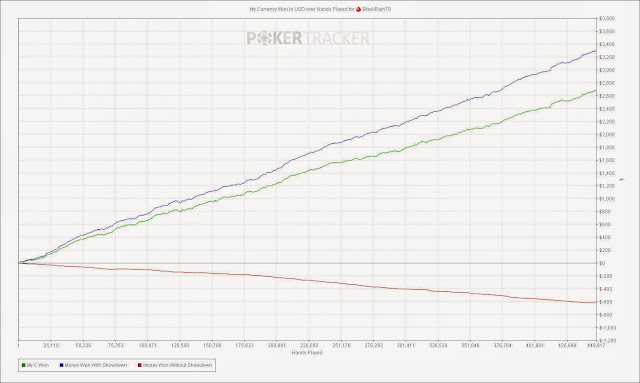Select Money Won Without Showdown legend label
640x383 pixels.
(x=177, y=365)
